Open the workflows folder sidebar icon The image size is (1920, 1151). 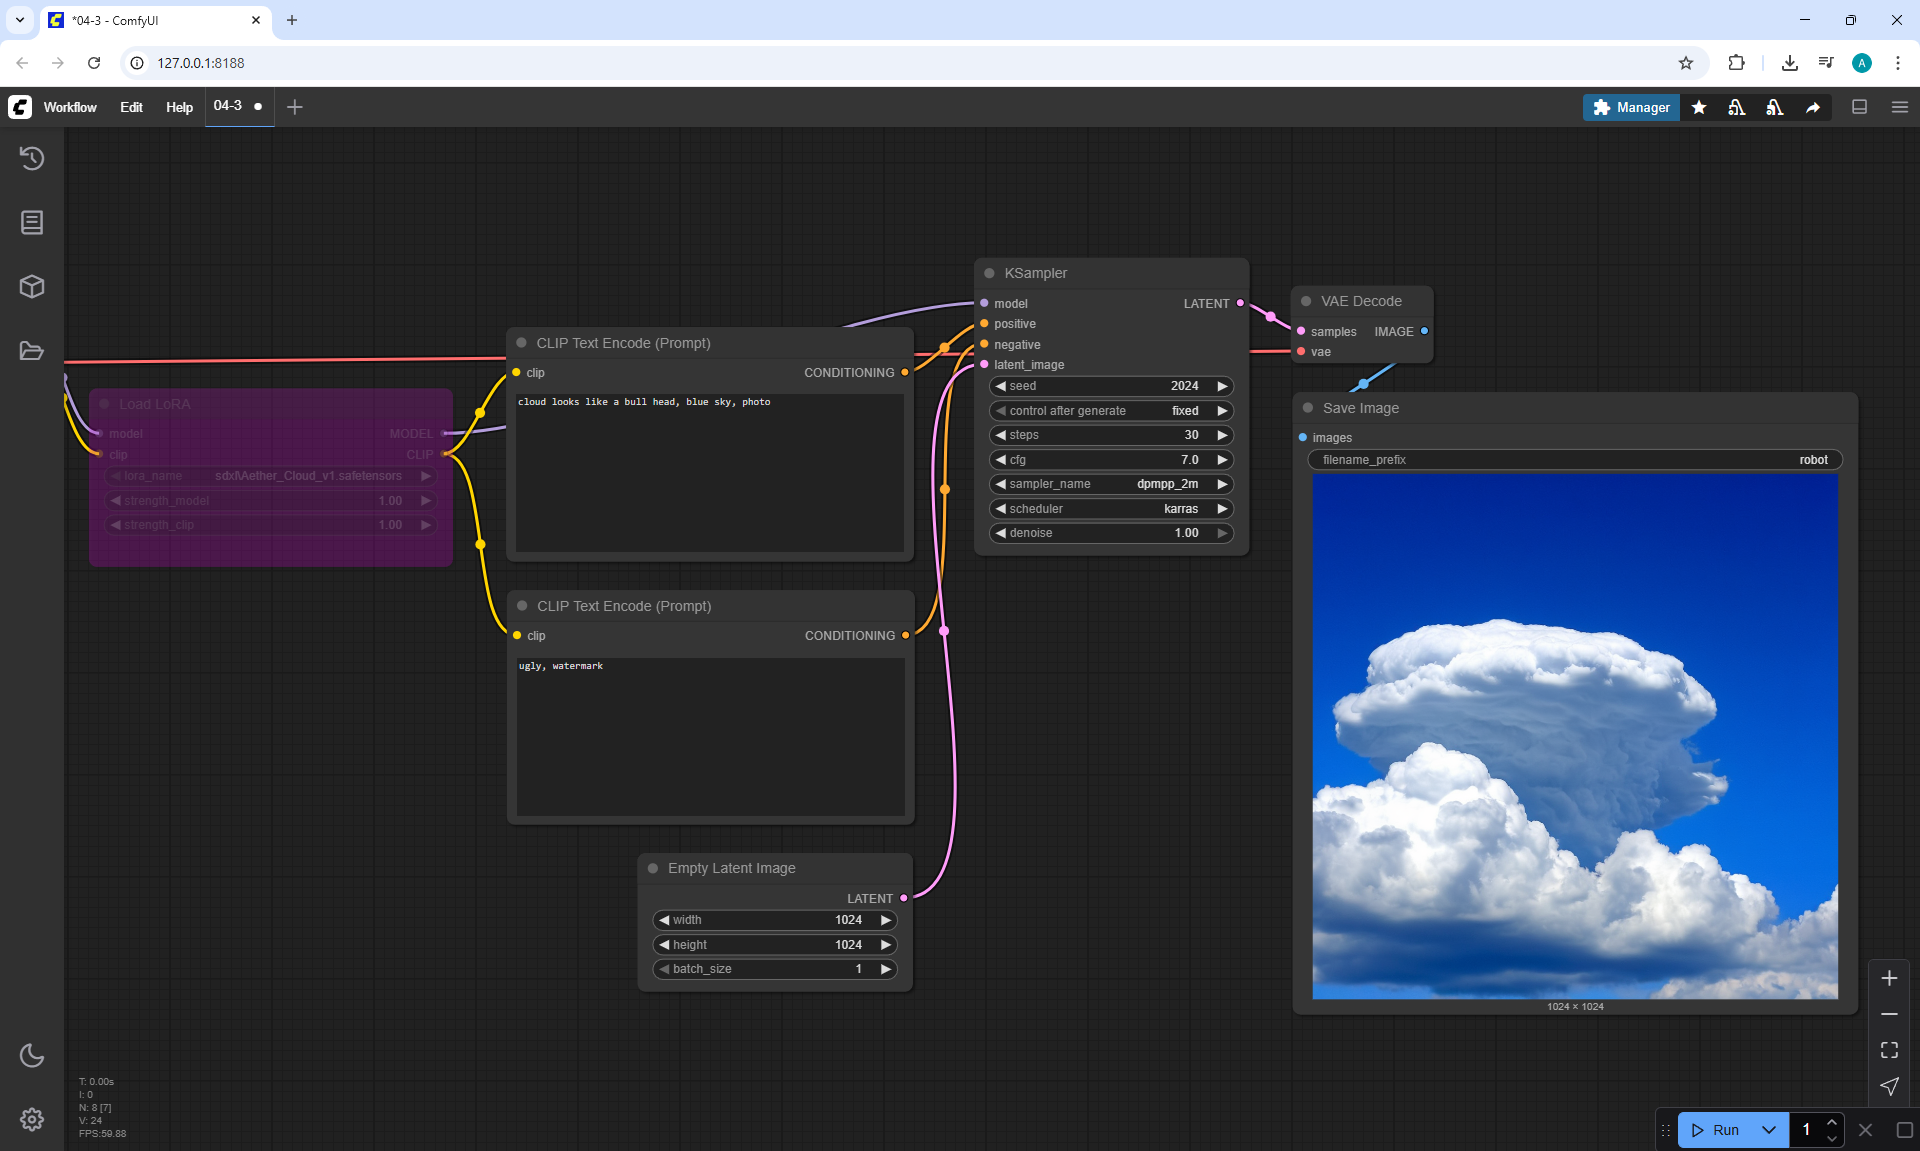tap(32, 351)
